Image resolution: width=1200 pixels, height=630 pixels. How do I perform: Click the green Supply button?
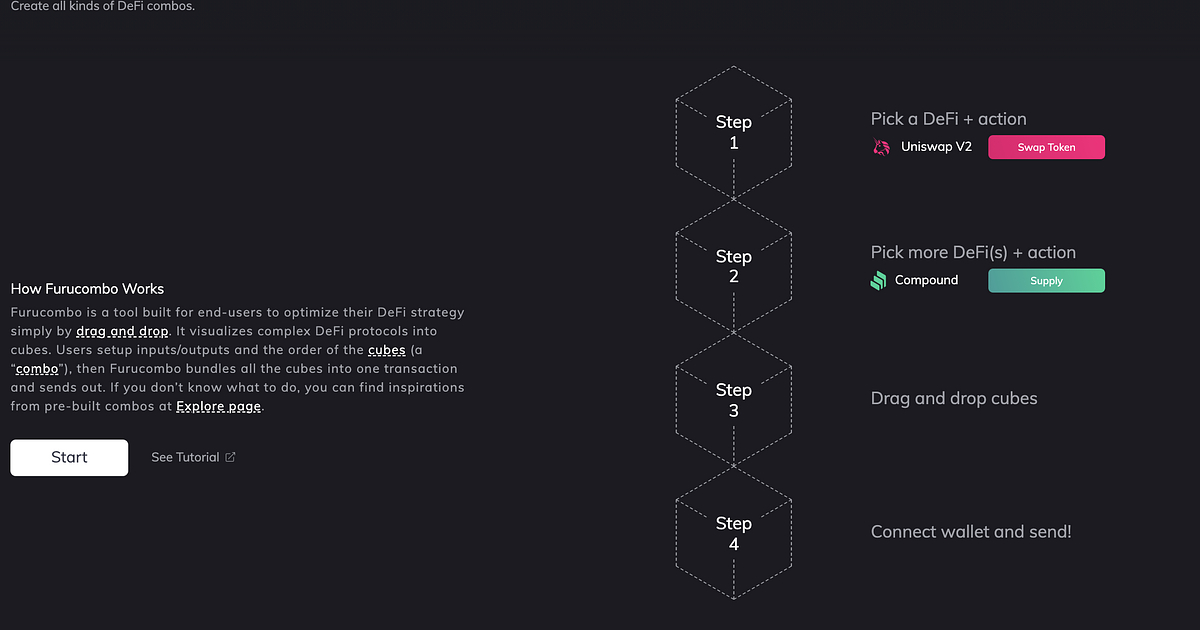(1046, 281)
